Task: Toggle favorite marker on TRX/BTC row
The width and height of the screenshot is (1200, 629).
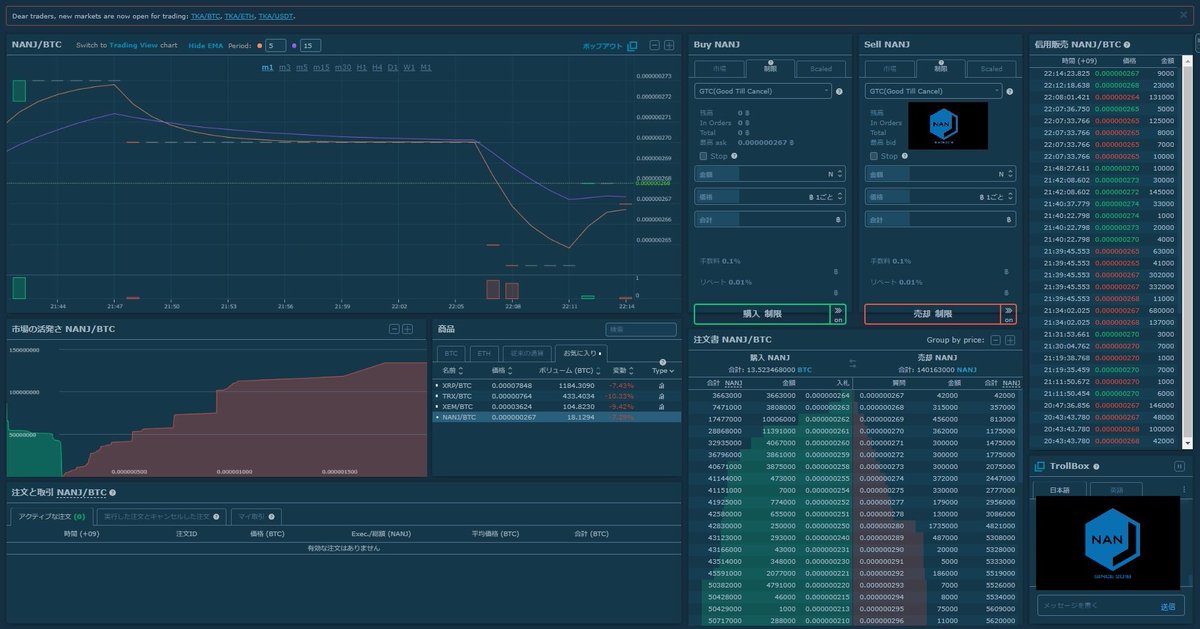Action: click(436, 396)
